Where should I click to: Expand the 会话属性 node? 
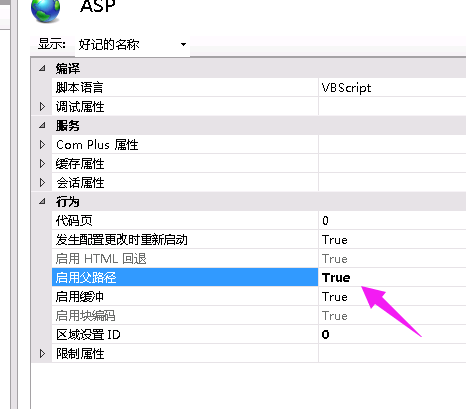click(42, 183)
